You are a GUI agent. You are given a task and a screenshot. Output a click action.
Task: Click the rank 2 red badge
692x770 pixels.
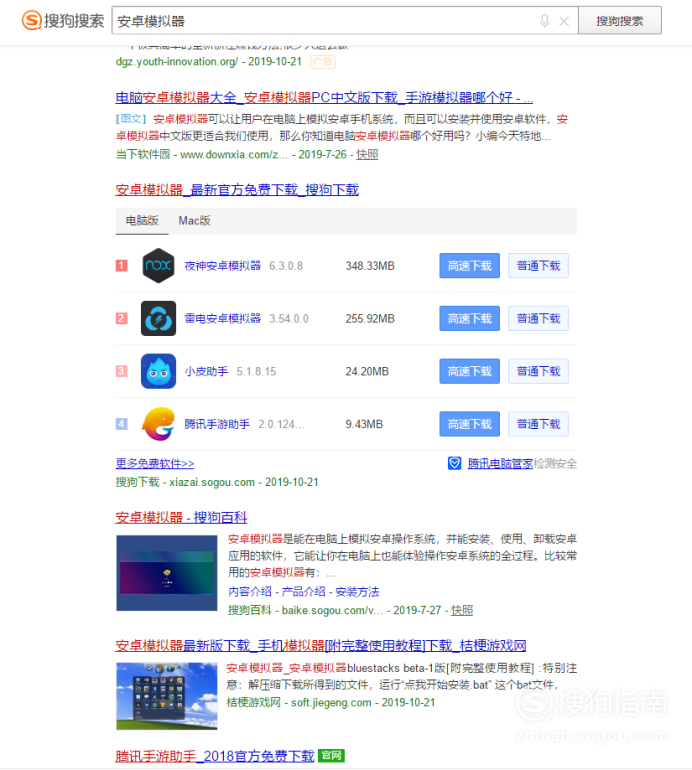click(121, 318)
